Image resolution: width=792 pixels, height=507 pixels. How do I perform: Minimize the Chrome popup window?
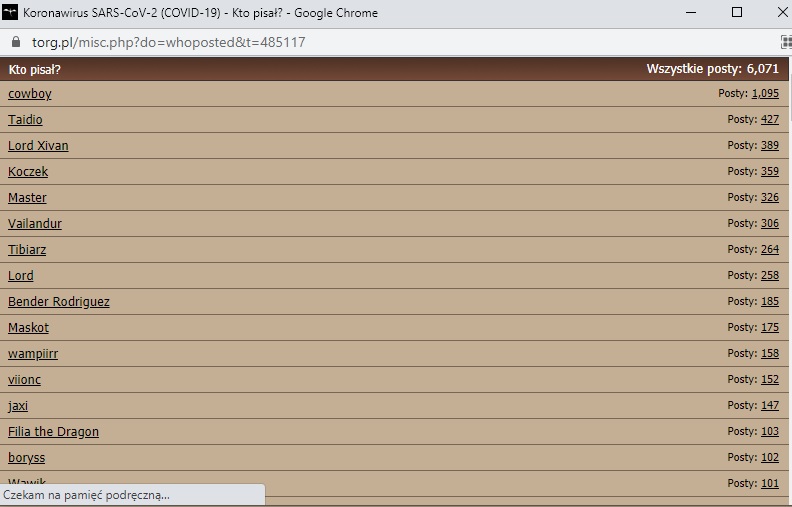tap(691, 13)
